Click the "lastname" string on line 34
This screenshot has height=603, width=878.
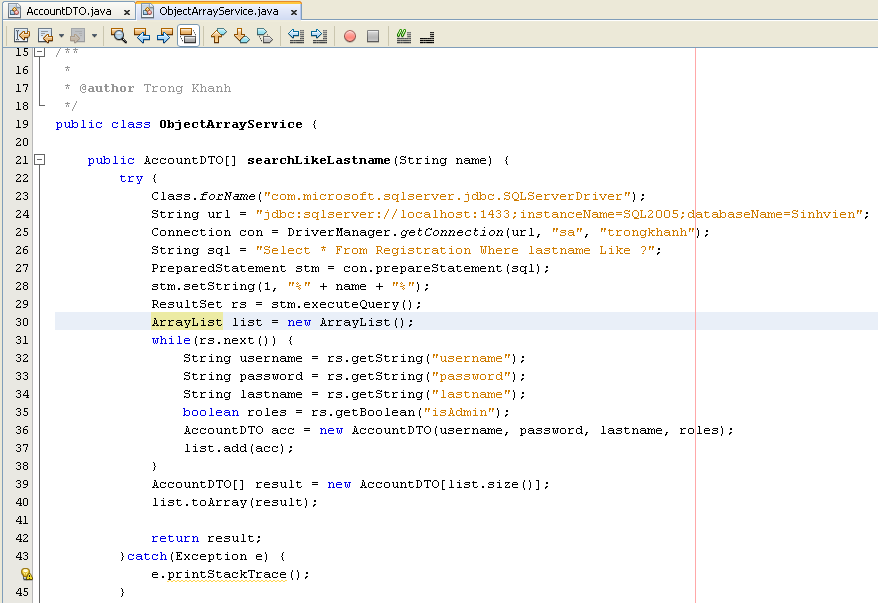coord(471,394)
